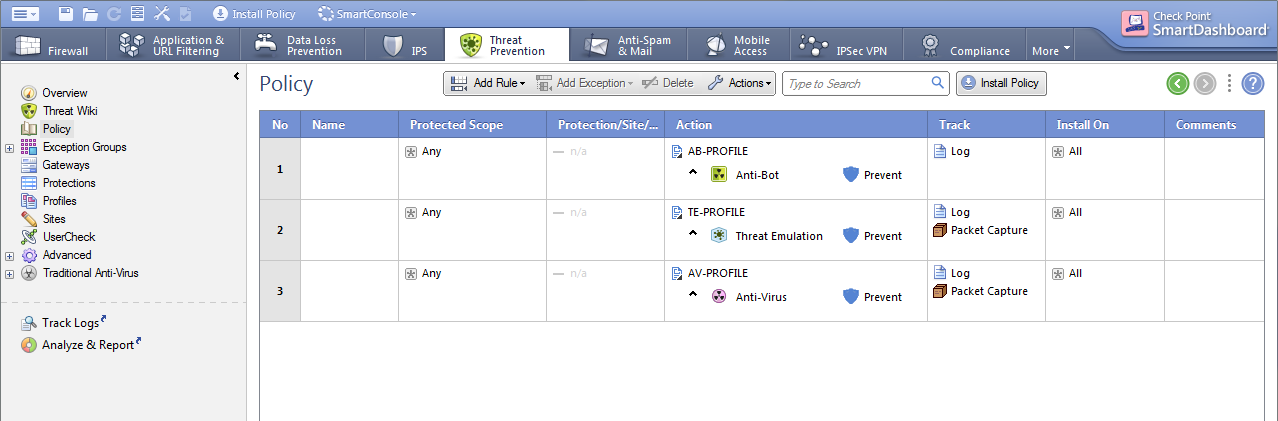Click the Install Policy button beside search

pos(1001,83)
